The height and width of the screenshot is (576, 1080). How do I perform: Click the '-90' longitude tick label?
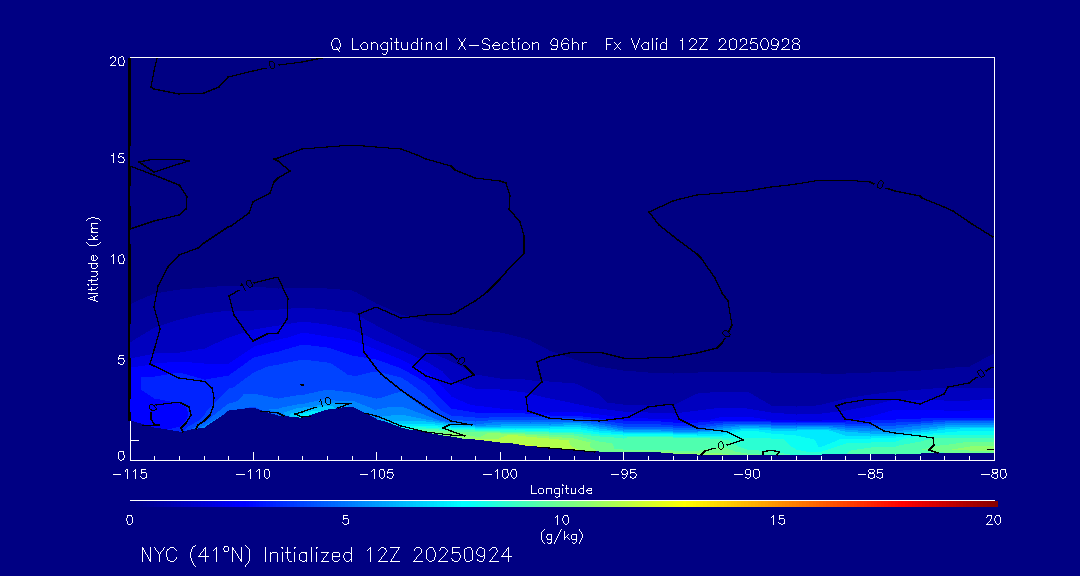pyautogui.click(x=747, y=475)
